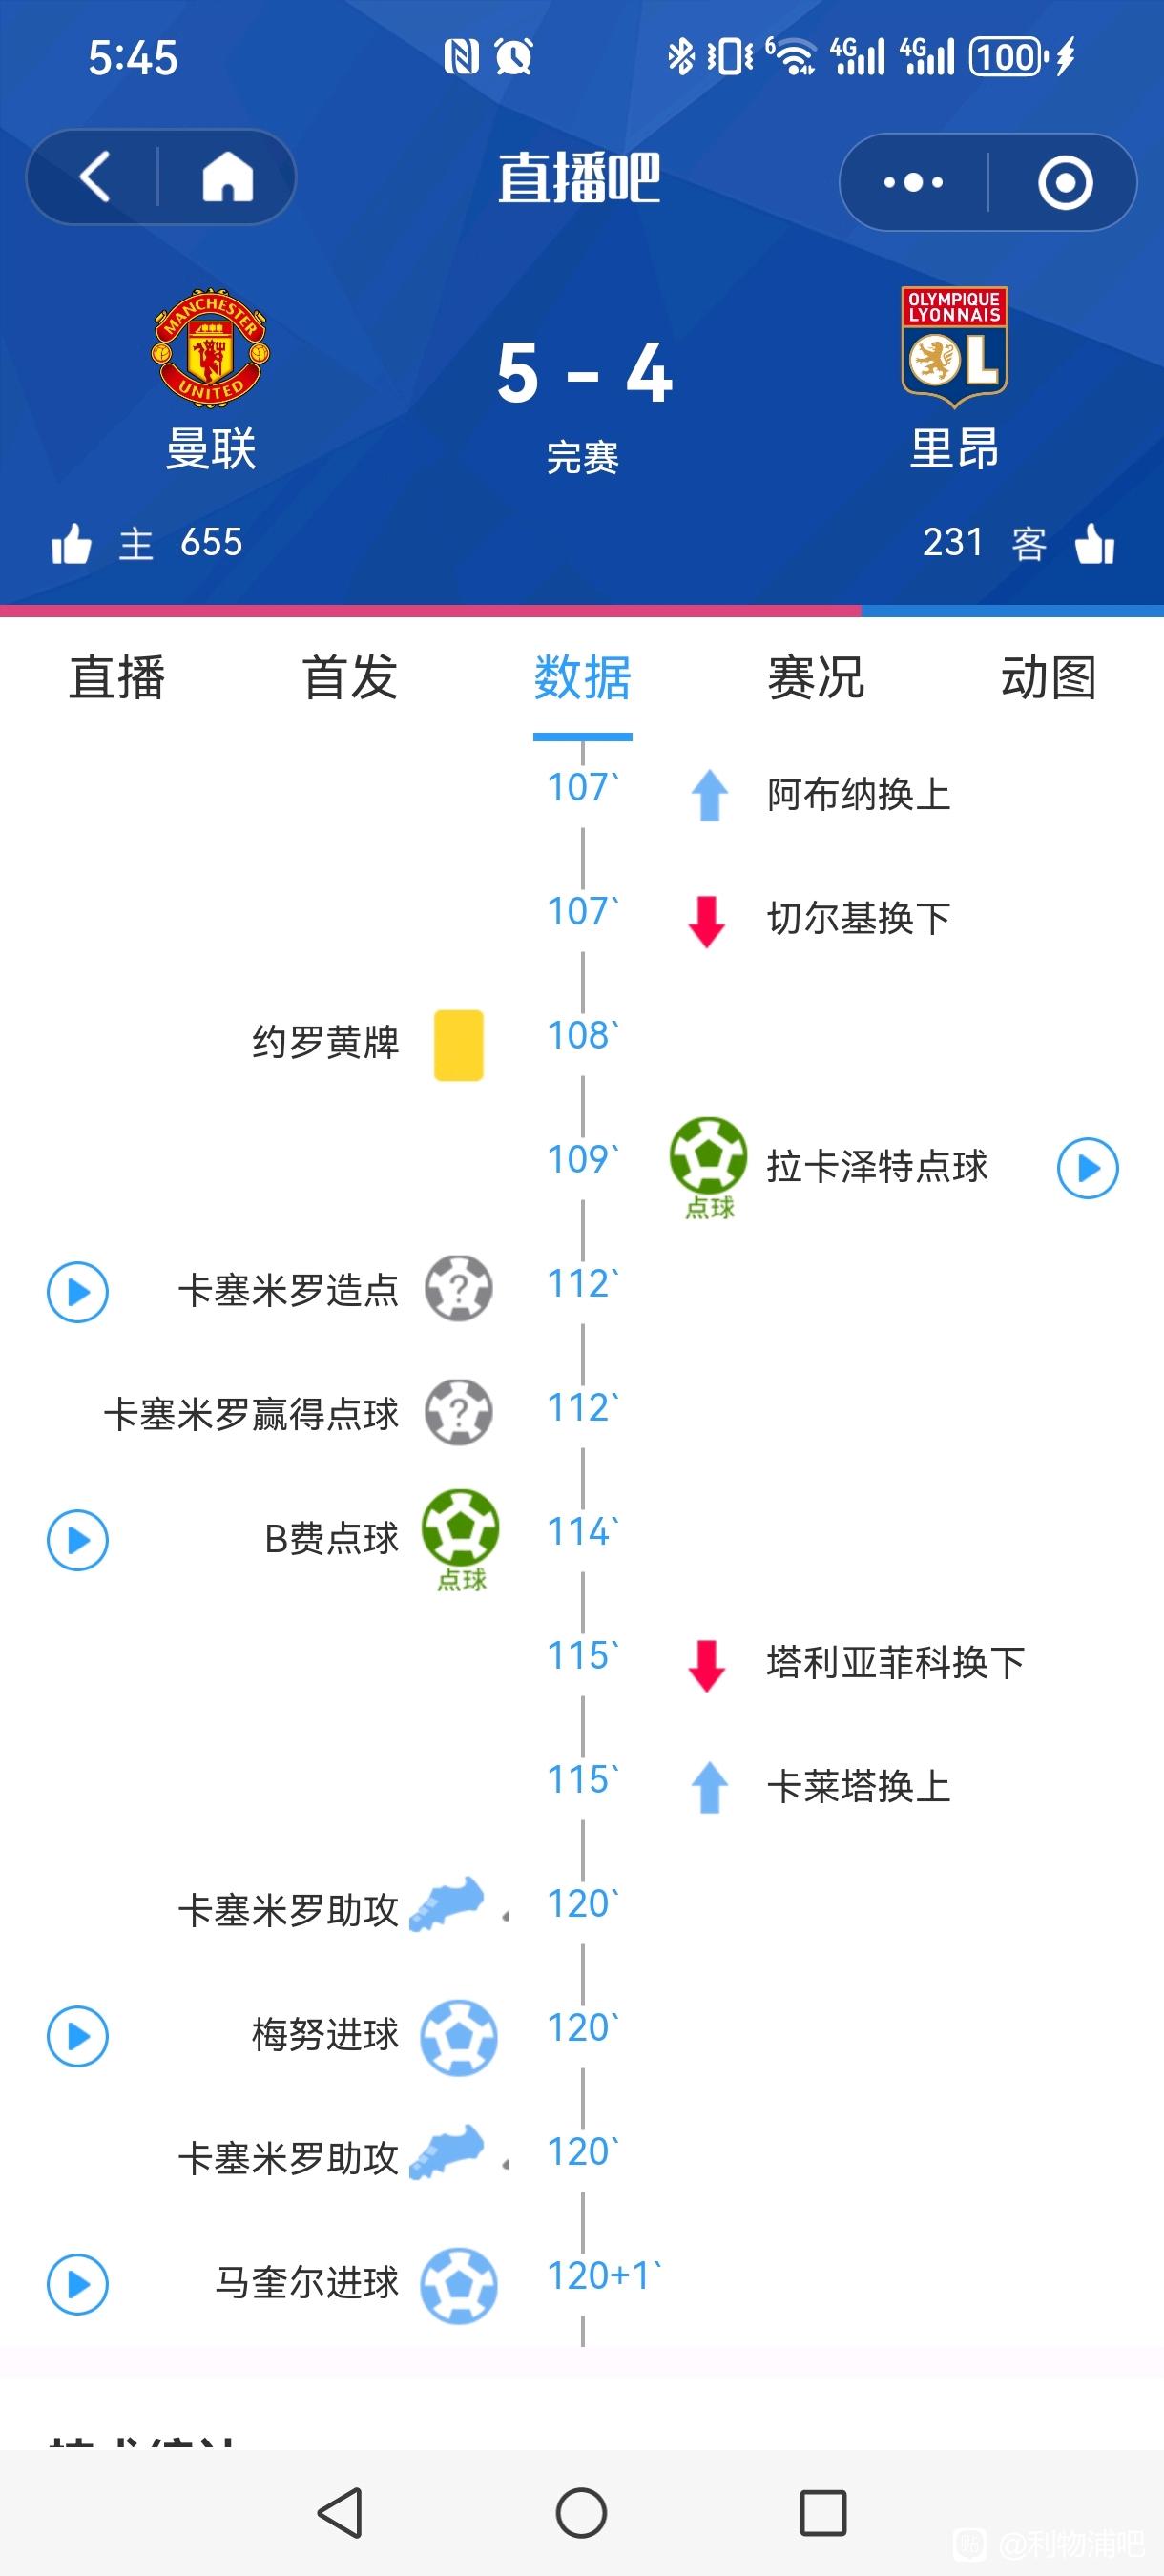Go to mini program home icon
Image resolution: width=1164 pixels, height=2576 pixels.
pos(228,178)
